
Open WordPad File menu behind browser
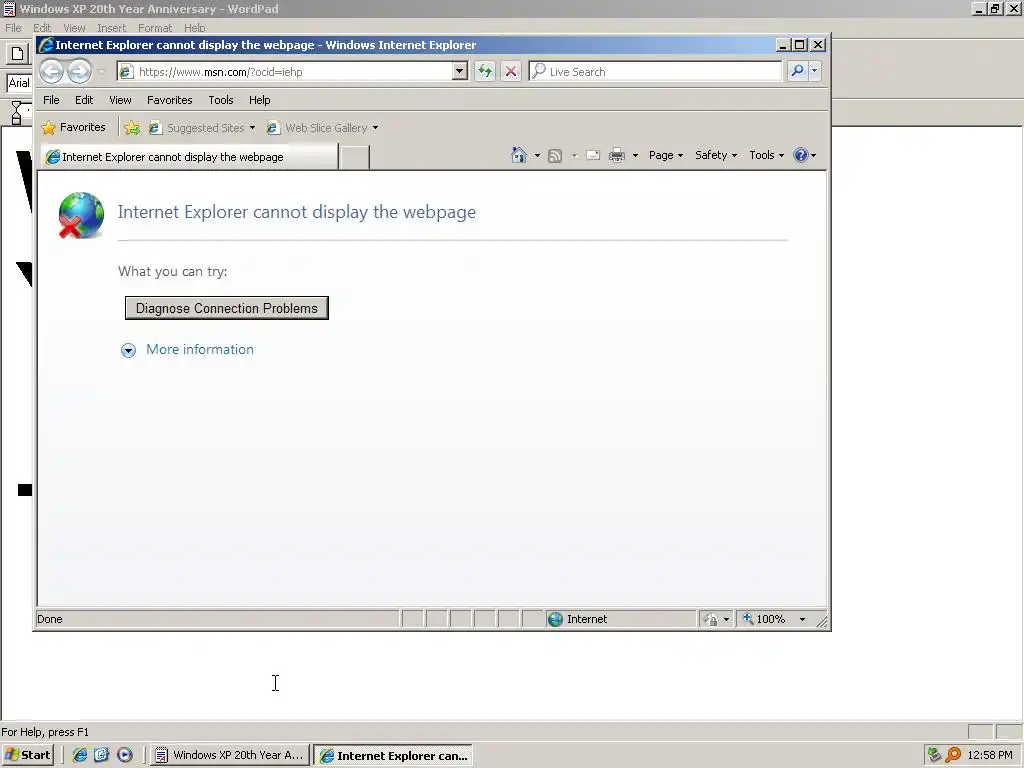coord(13,28)
